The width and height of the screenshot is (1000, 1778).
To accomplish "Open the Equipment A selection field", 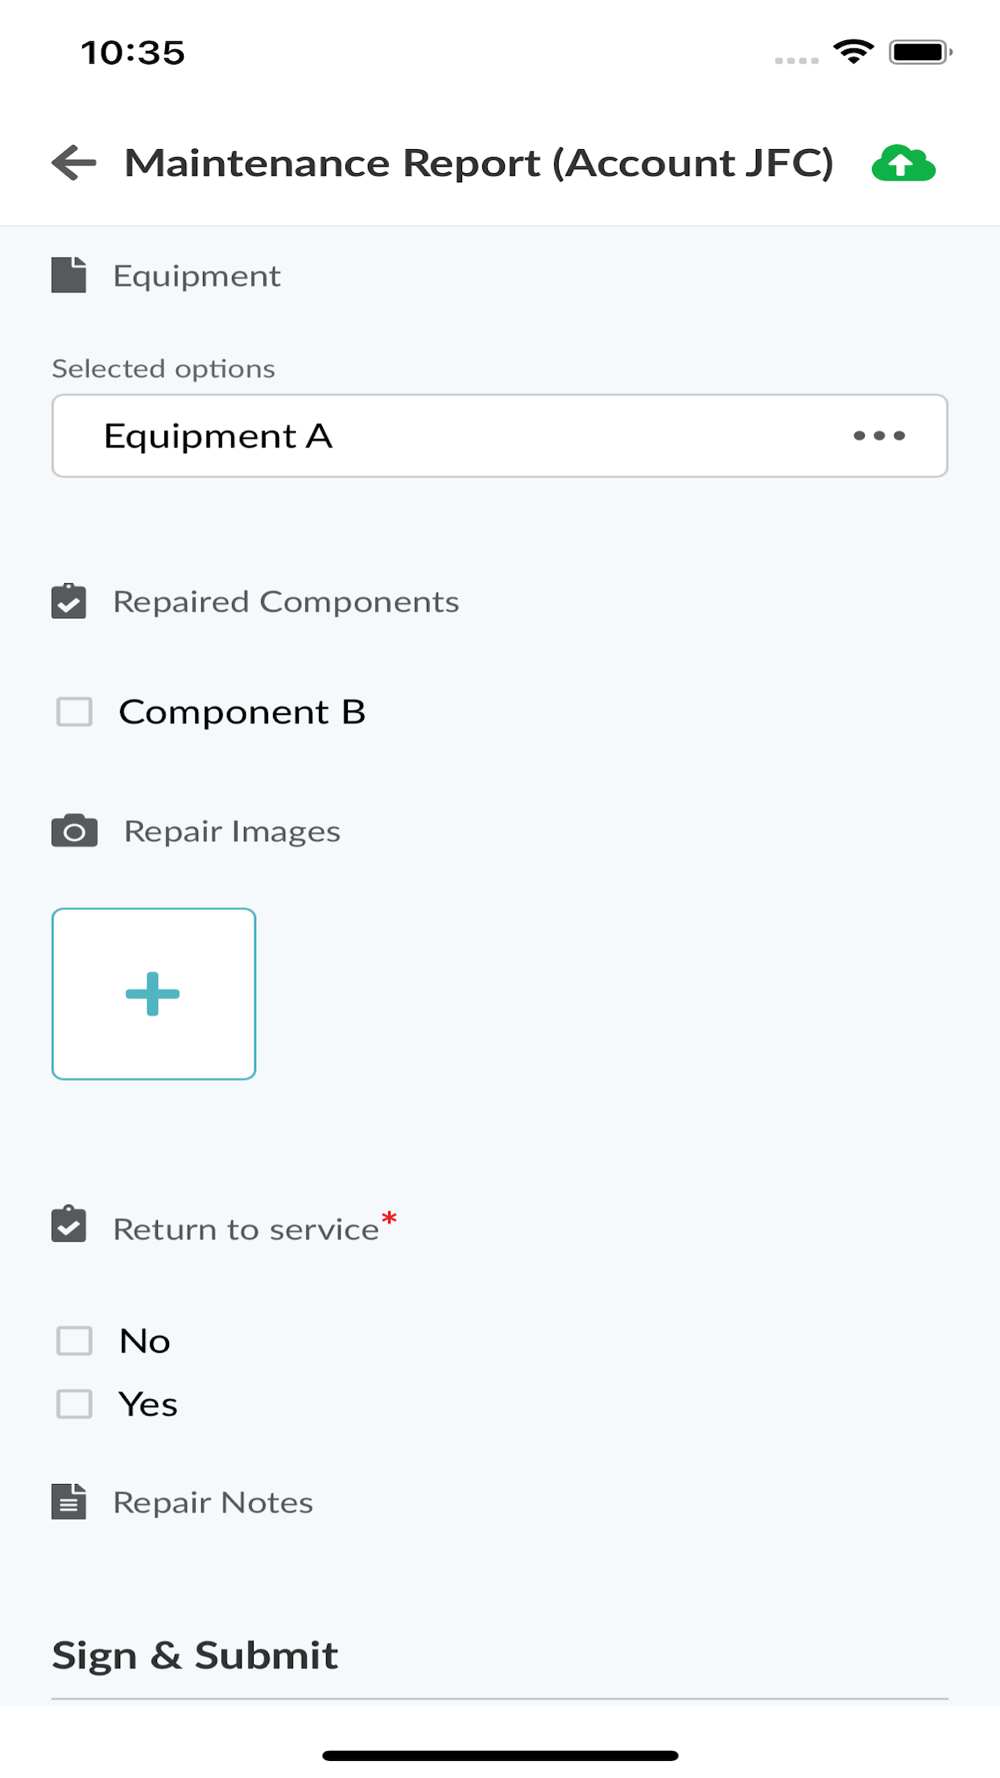I will coord(450,436).
